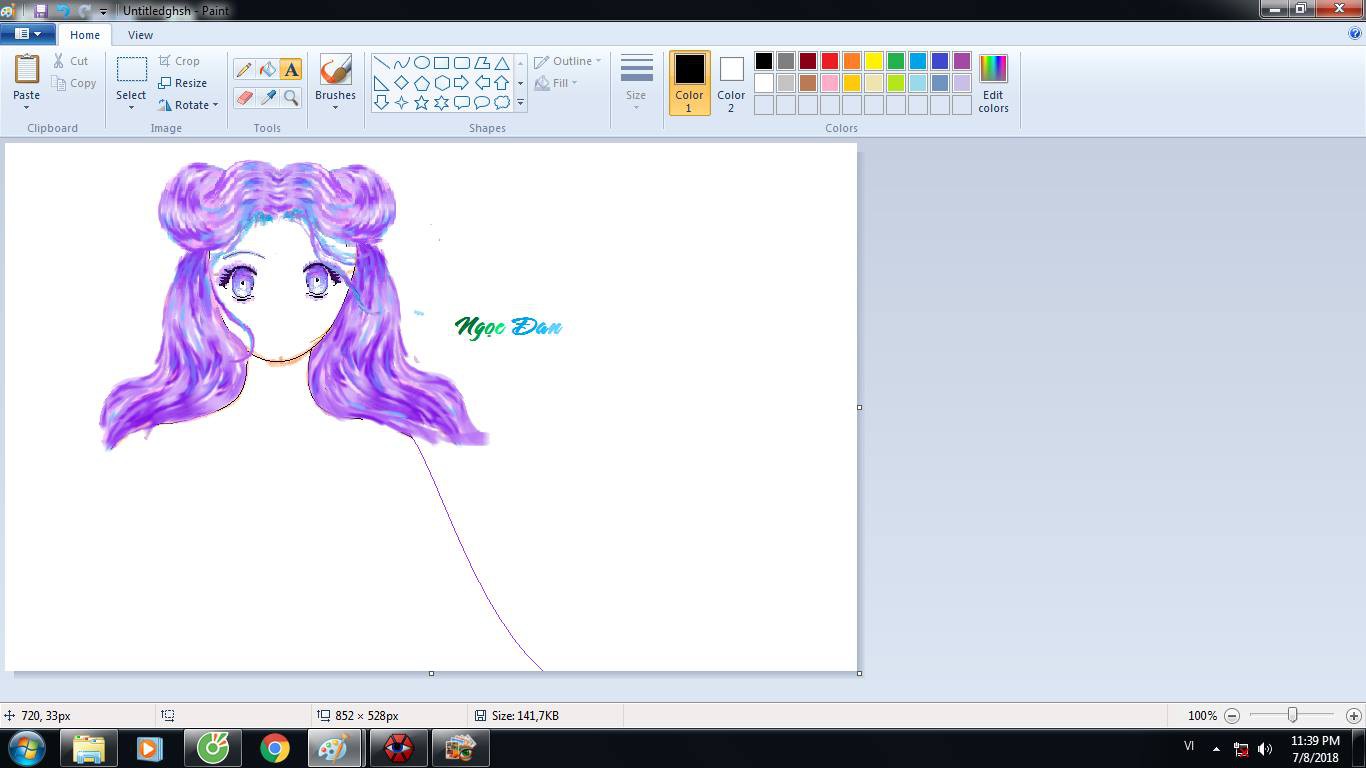Click the Save icon in quick access toolbar
The image size is (1366, 768).
41,11
